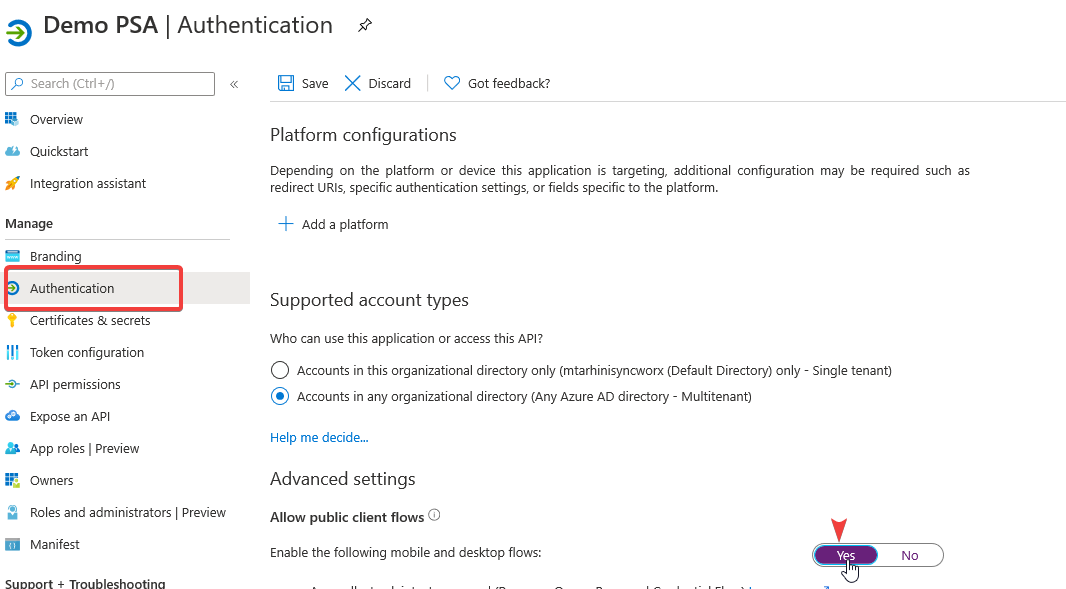The width and height of the screenshot is (1066, 589).
Task: Disable public client flows by clicking No
Action: (909, 555)
